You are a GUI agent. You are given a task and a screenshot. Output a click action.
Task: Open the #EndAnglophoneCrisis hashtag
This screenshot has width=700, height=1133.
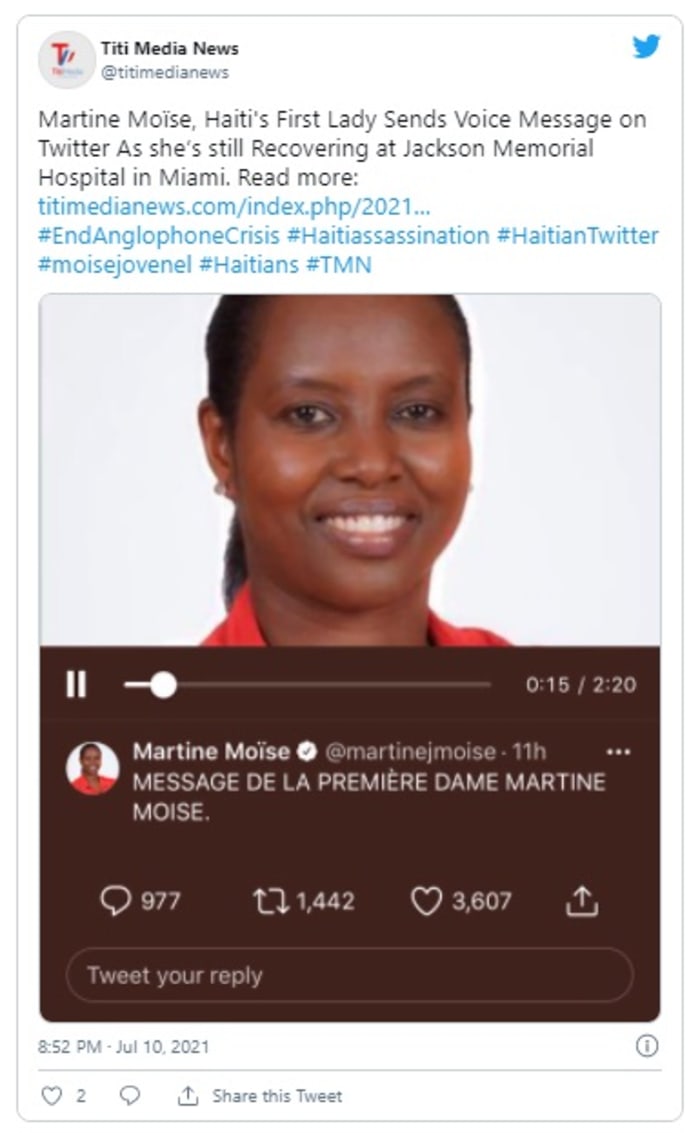[159, 236]
